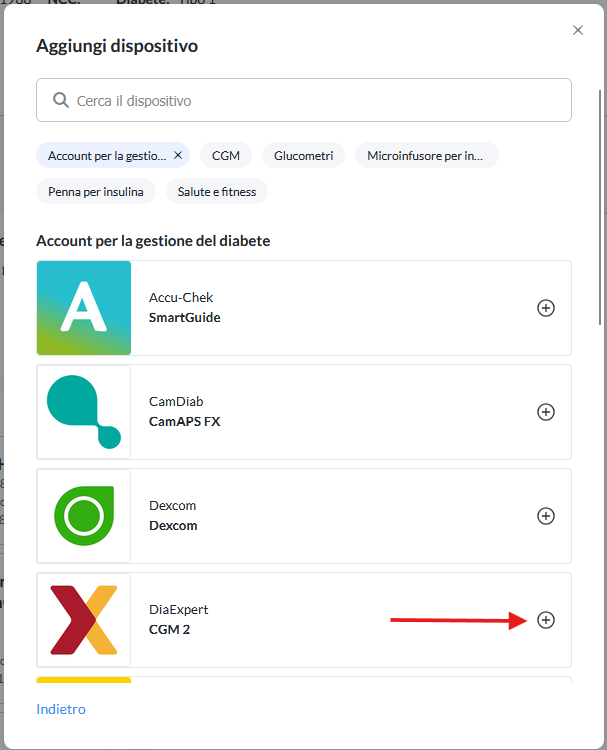Add the DiaExpert CGM 2 device
607x750 pixels.
(546, 620)
